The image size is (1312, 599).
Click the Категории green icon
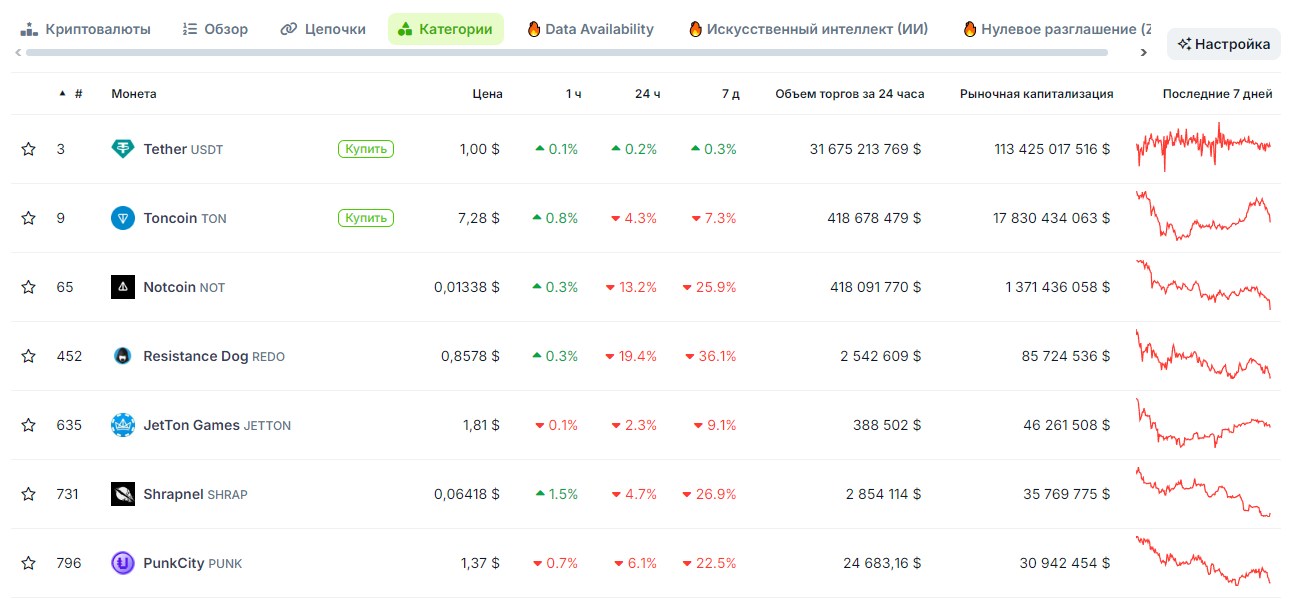[x=405, y=29]
